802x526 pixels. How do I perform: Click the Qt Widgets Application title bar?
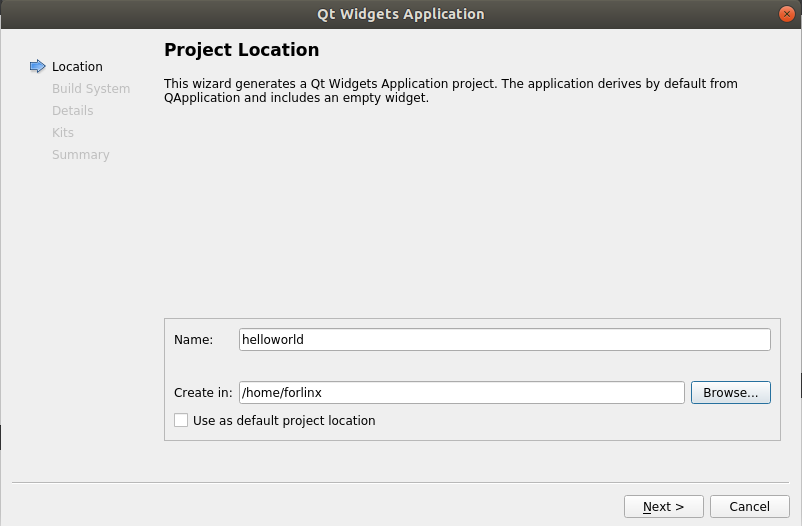tap(400, 14)
